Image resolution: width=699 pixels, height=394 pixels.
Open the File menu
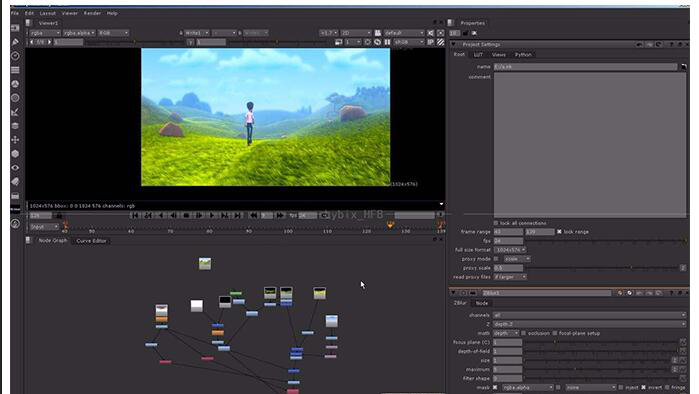click(15, 13)
